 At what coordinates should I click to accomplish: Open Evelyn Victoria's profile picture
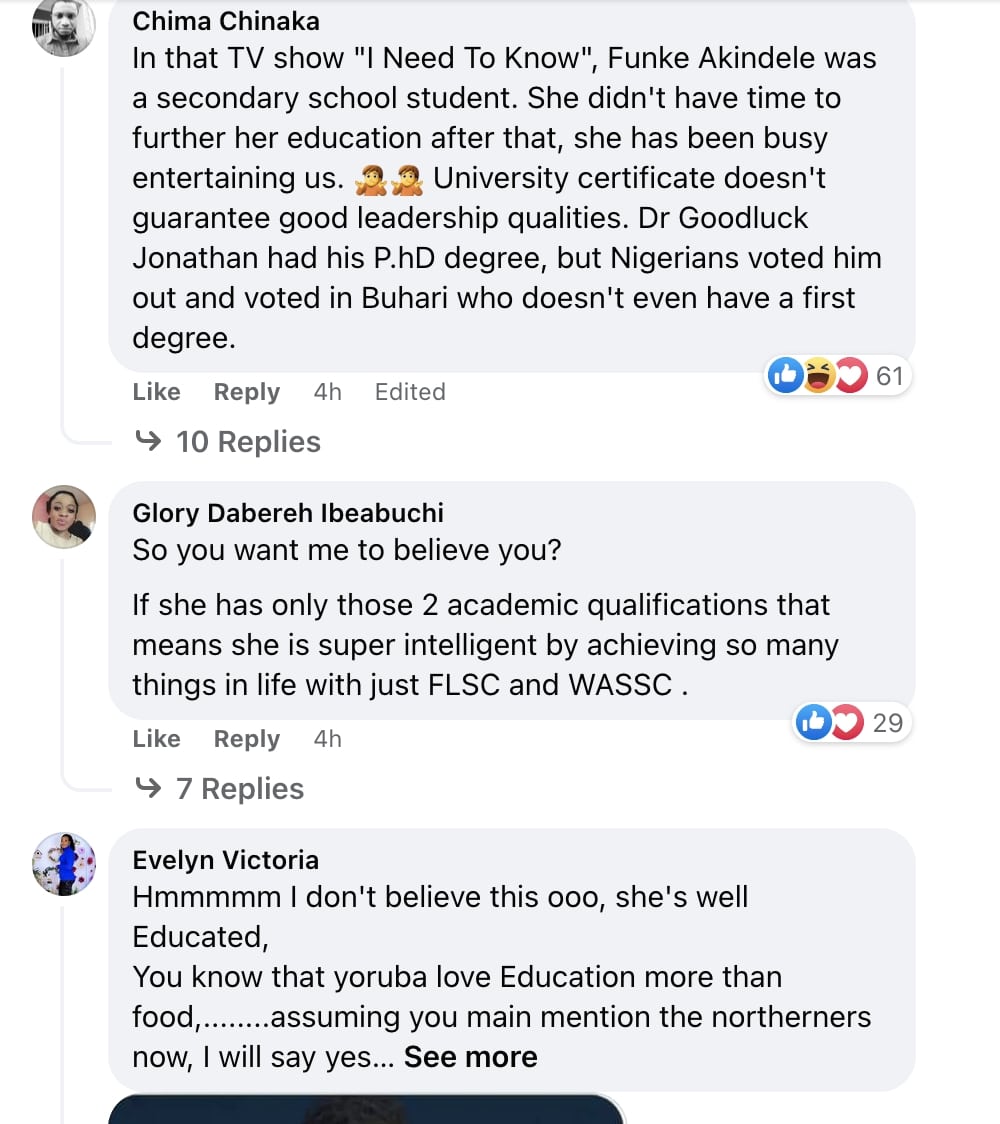(64, 864)
